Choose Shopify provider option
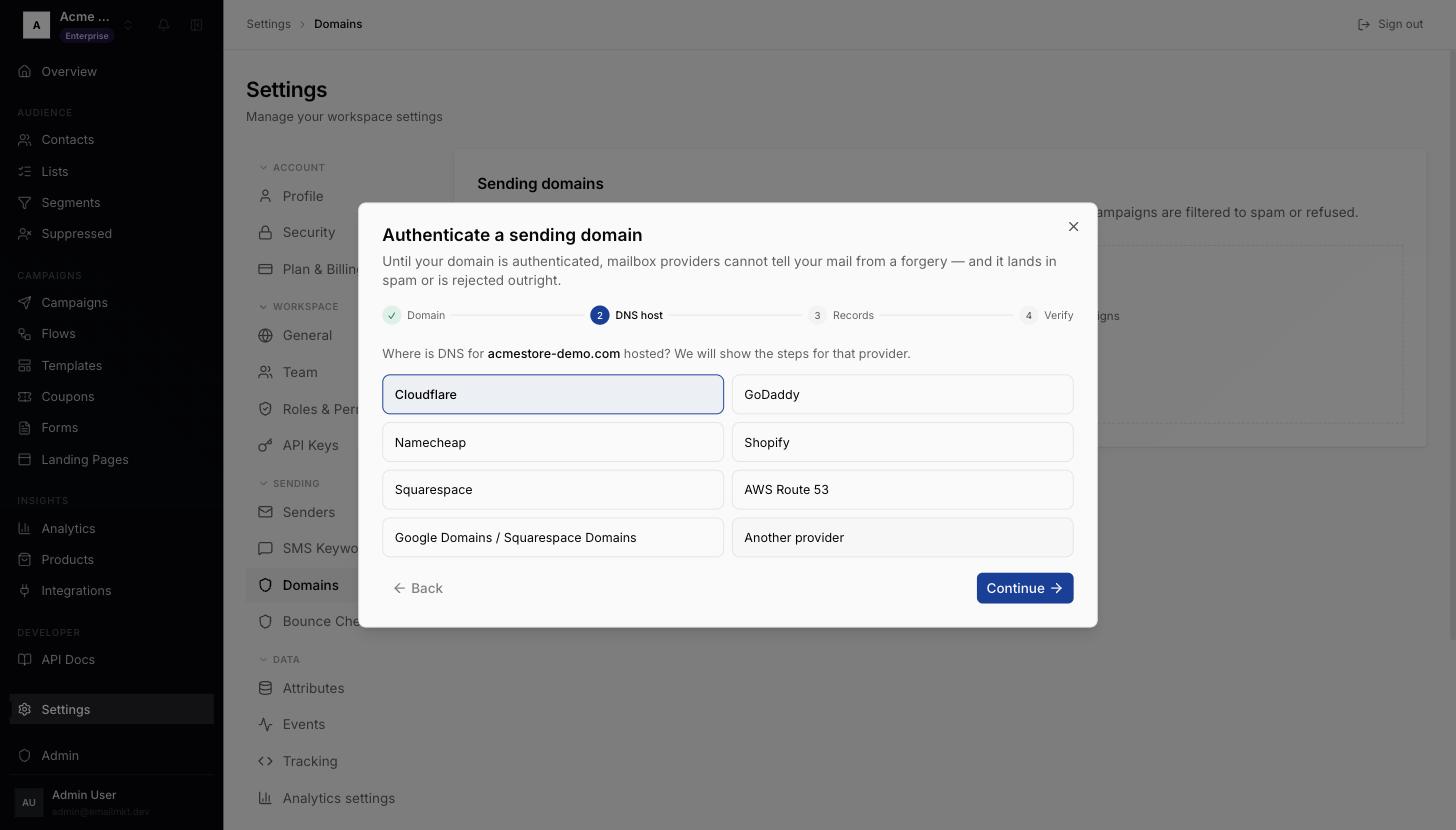 pos(902,442)
